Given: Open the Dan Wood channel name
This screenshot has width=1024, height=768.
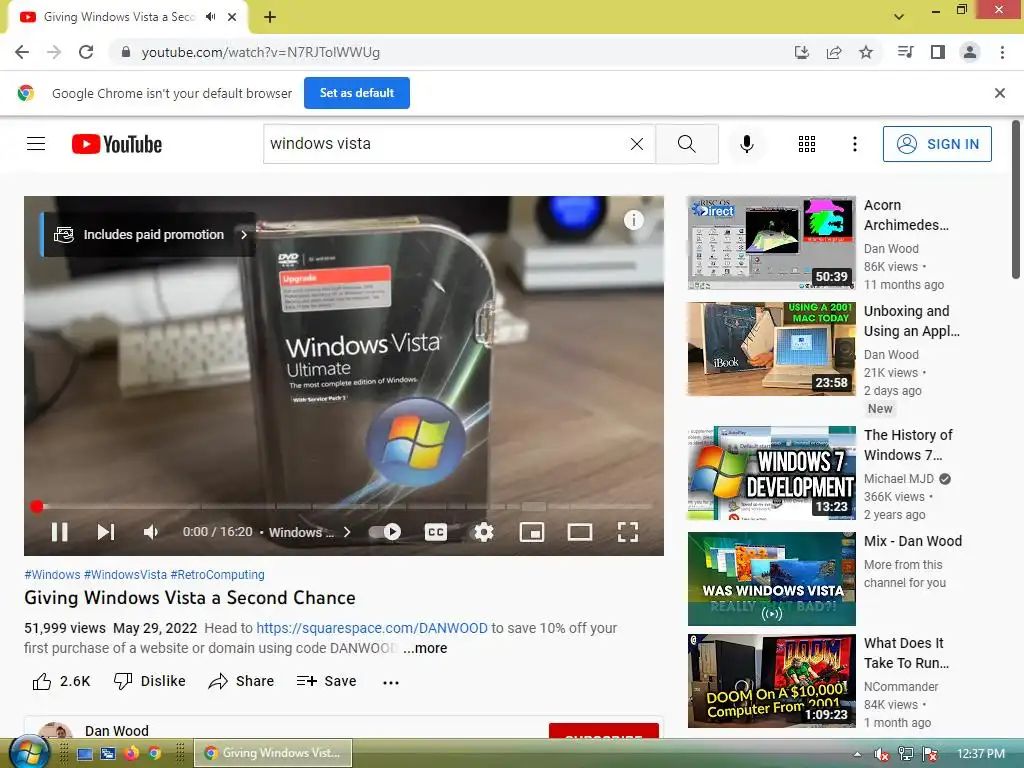Looking at the screenshot, I should (x=117, y=730).
